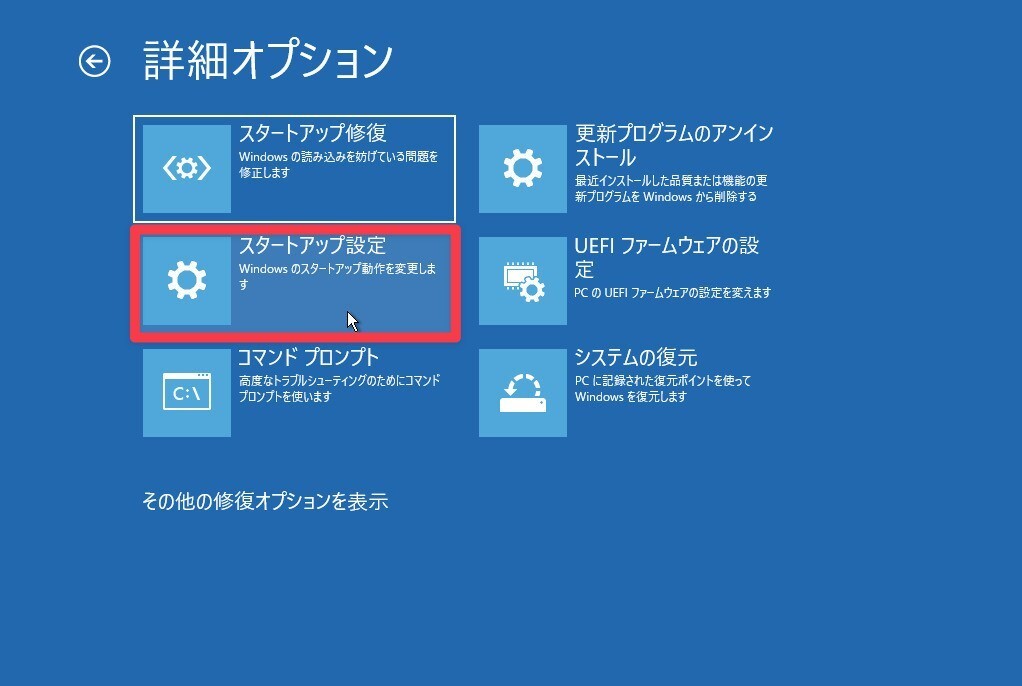The height and width of the screenshot is (686, 1022).
Task: Open the UEFI ファームウェアの設定 title
Action: pos(667,257)
